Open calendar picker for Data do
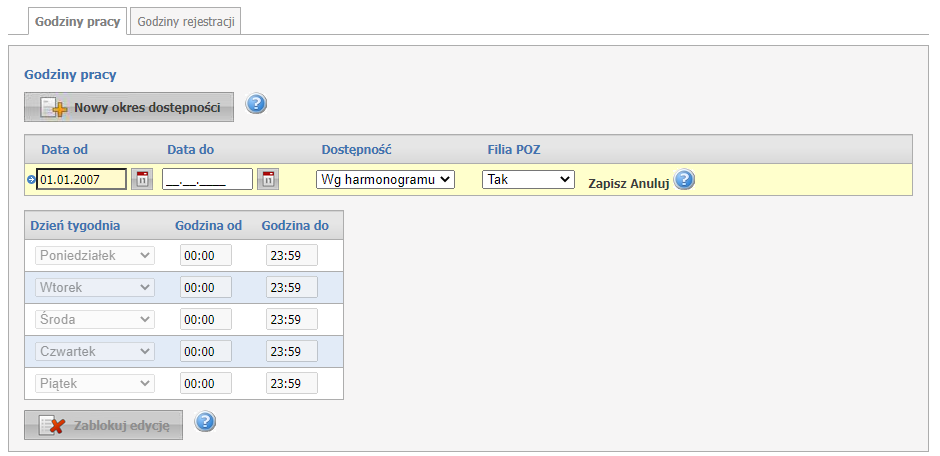This screenshot has height=456, width=940. tap(268, 179)
